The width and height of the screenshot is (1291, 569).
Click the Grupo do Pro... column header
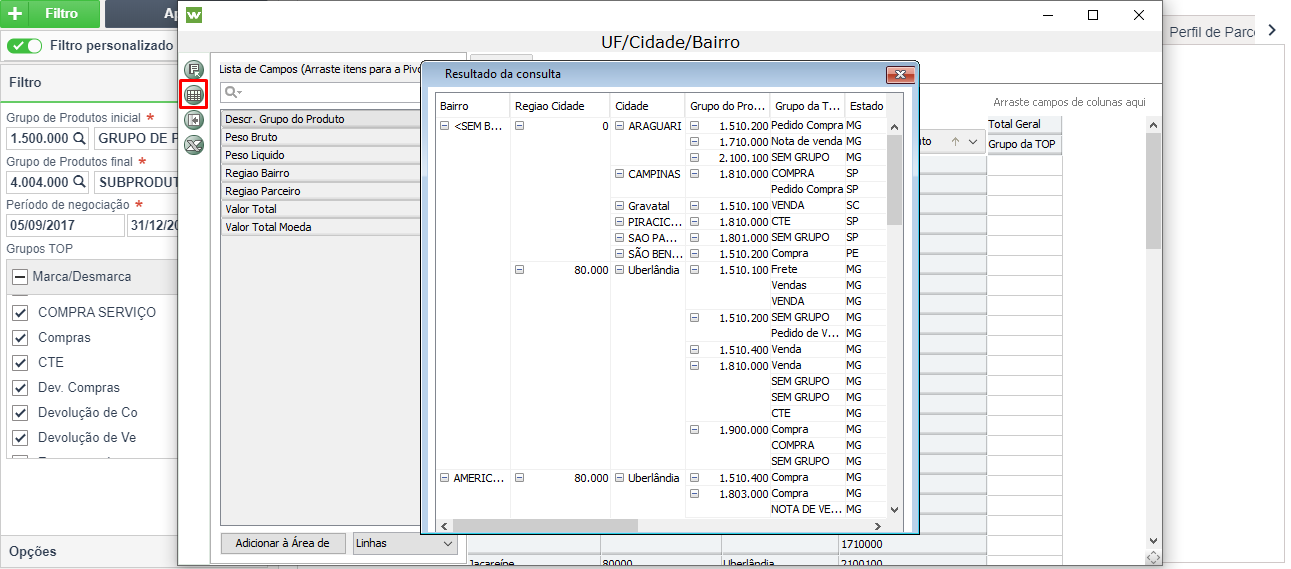728,105
